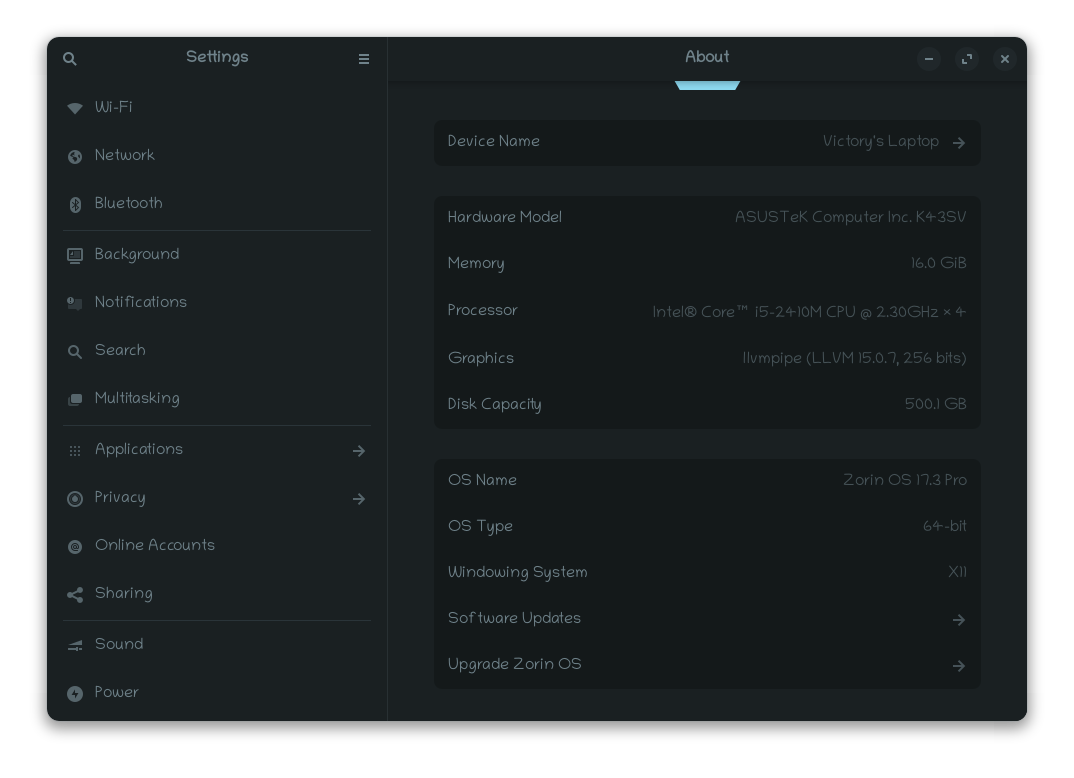1074x778 pixels.
Task: Expand Privacy submenu arrow
Action: [358, 499]
